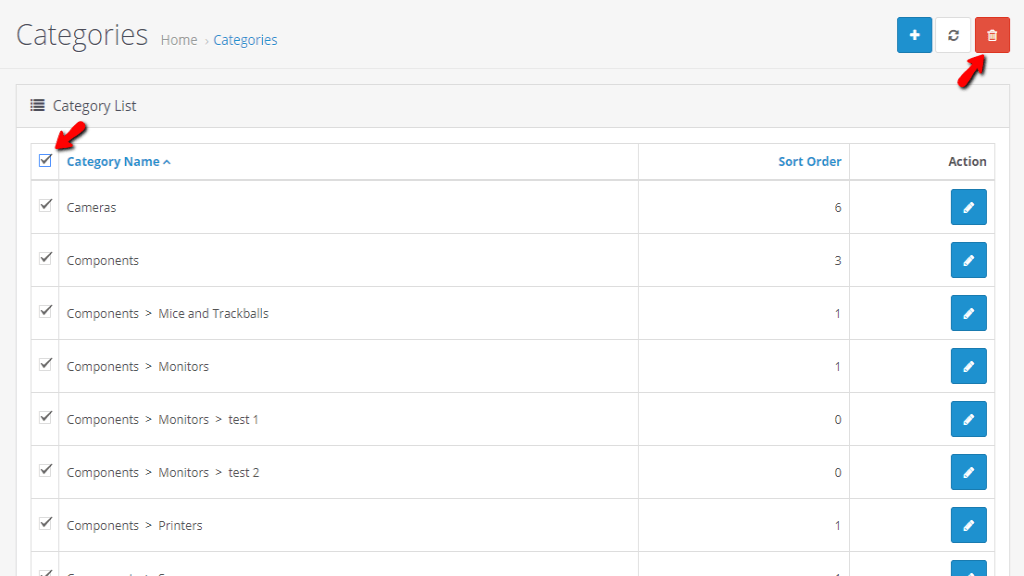Edit the test 2 category
This screenshot has height=576, width=1024.
coord(967,472)
